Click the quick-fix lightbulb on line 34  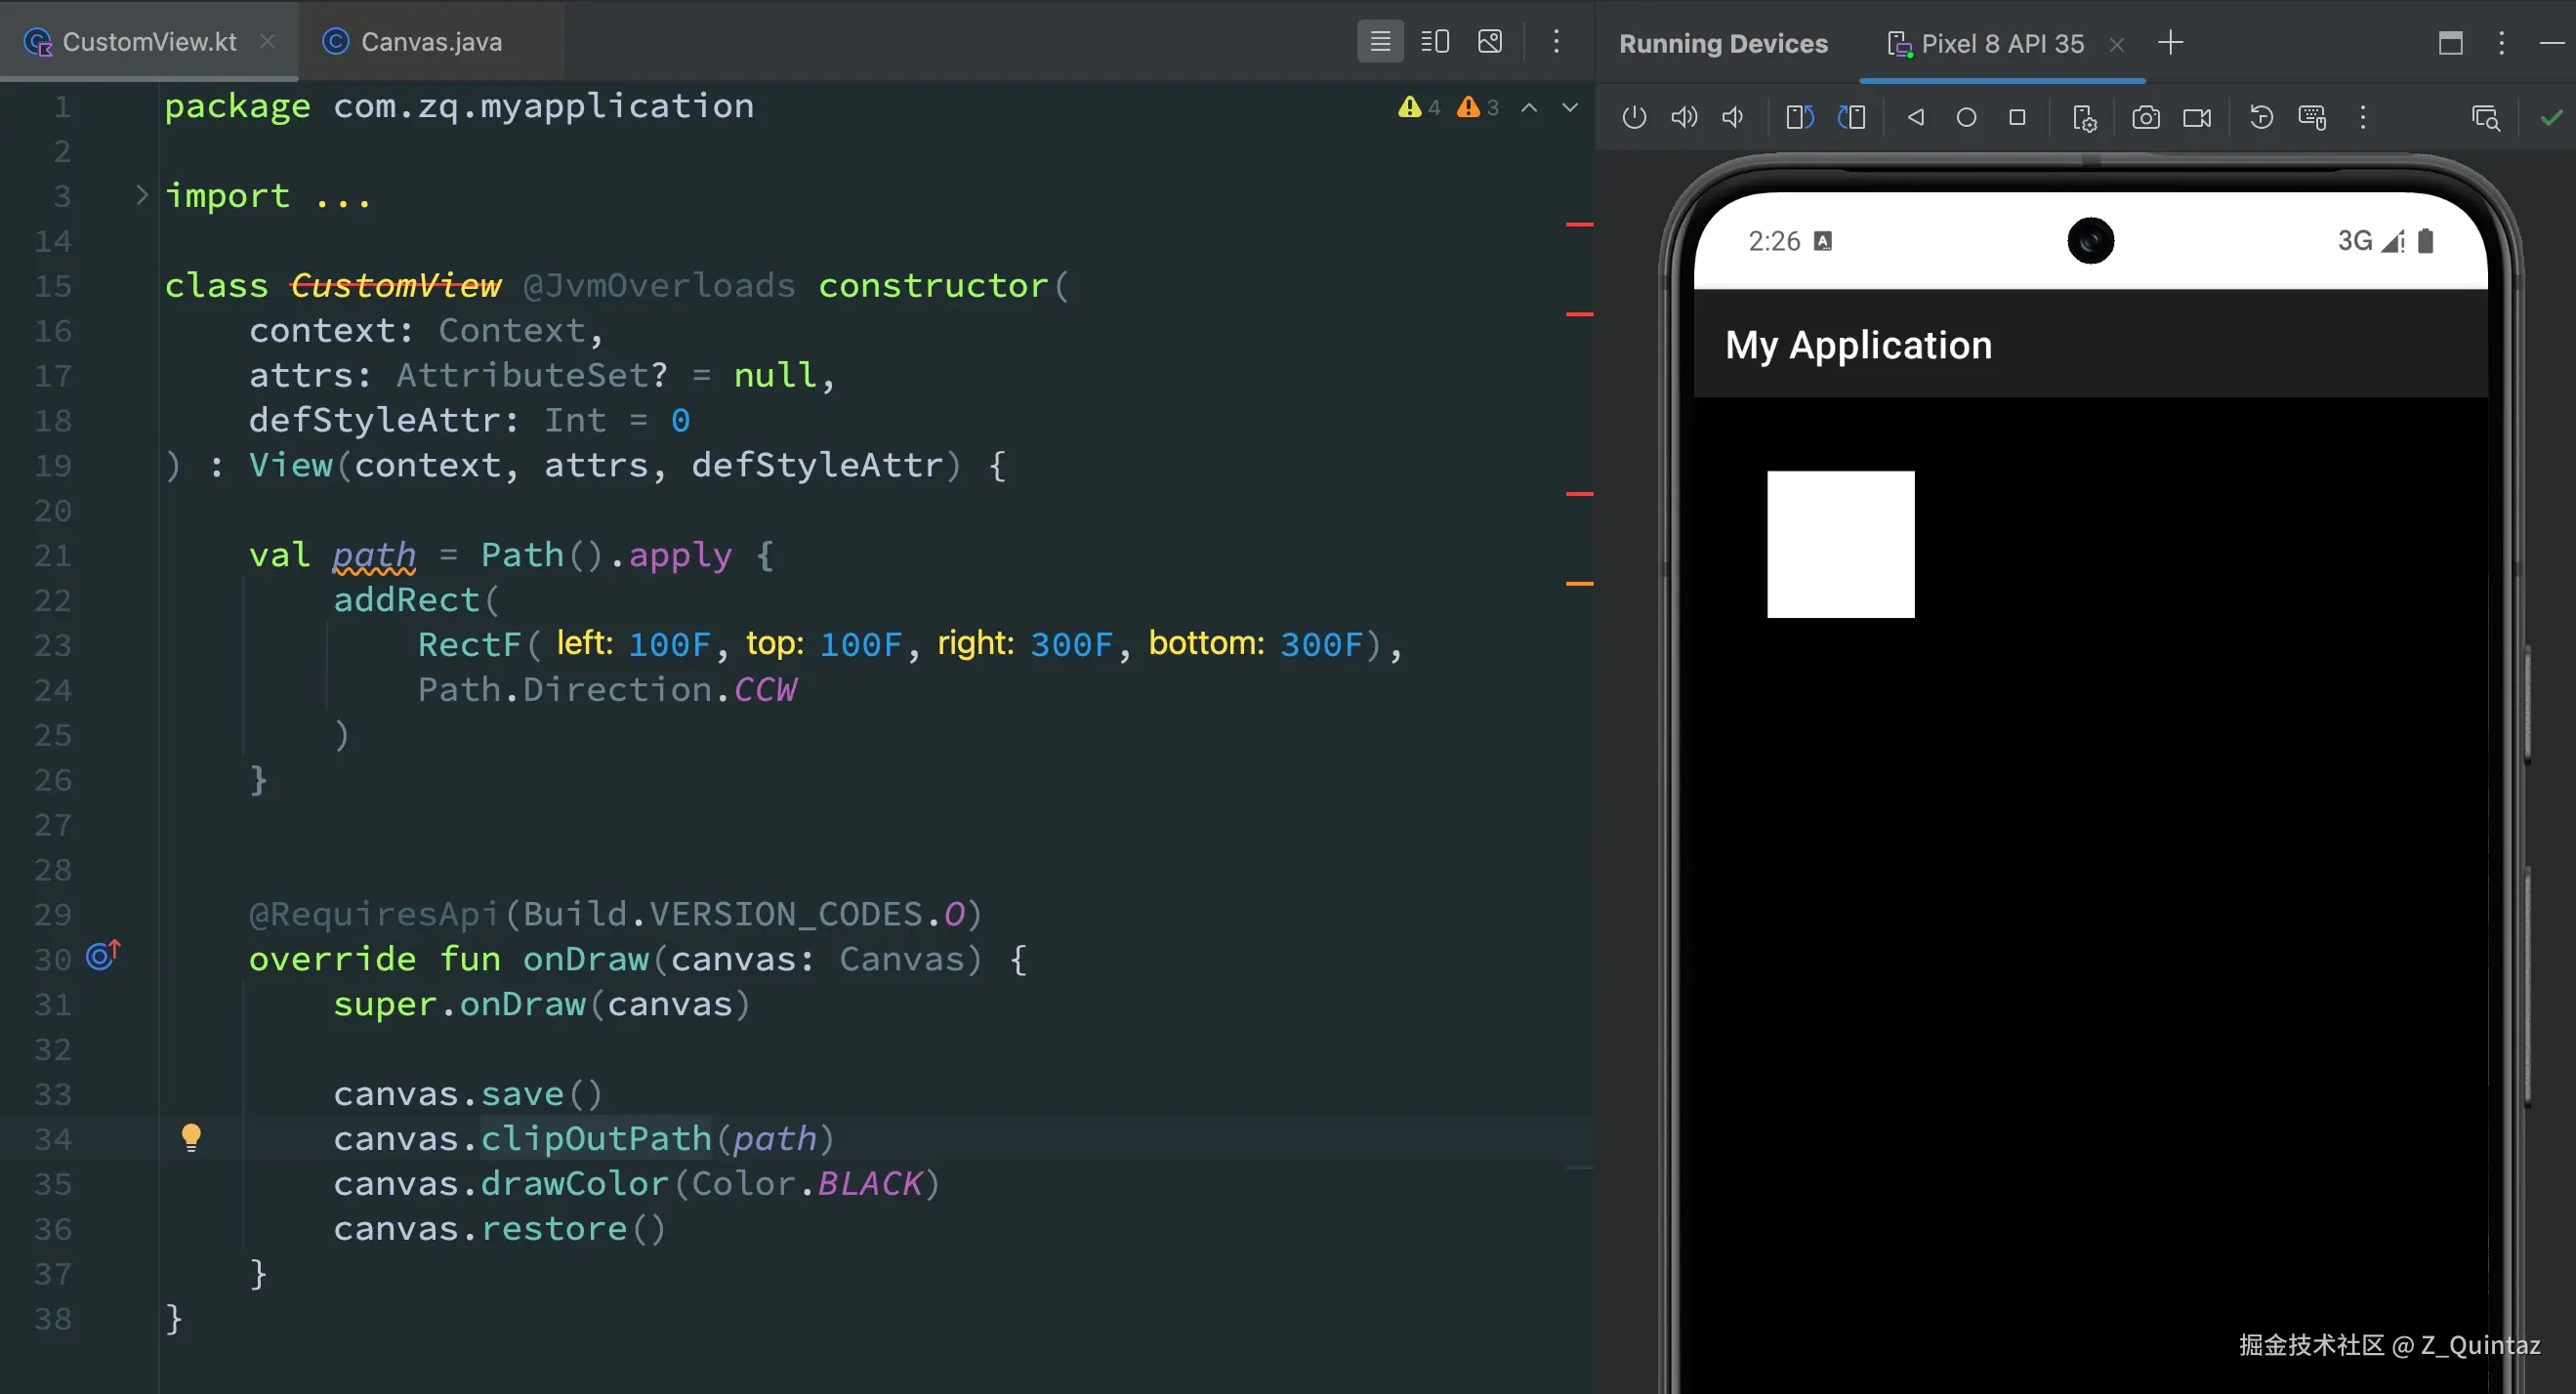click(x=191, y=1137)
